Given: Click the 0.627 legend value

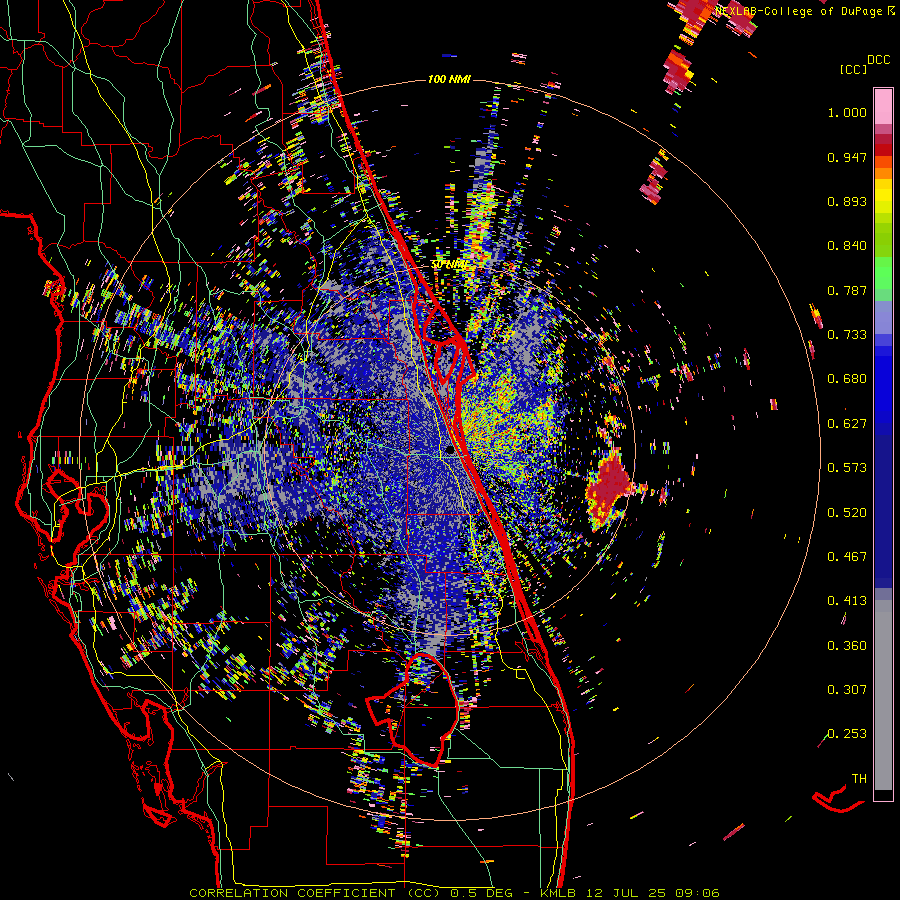Looking at the screenshot, I should tap(847, 424).
